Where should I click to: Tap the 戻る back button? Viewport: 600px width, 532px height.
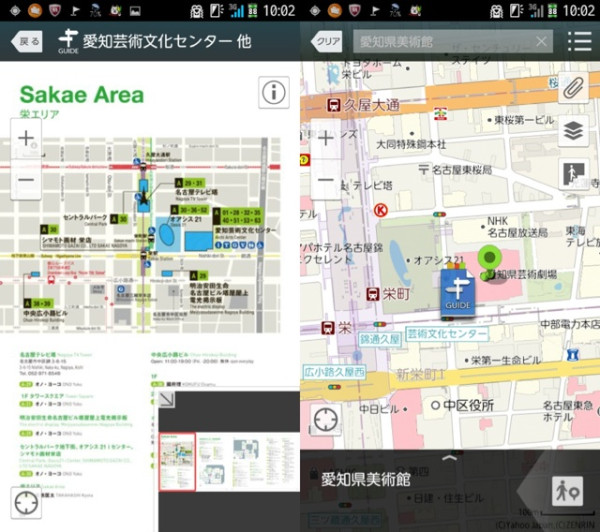click(x=27, y=41)
